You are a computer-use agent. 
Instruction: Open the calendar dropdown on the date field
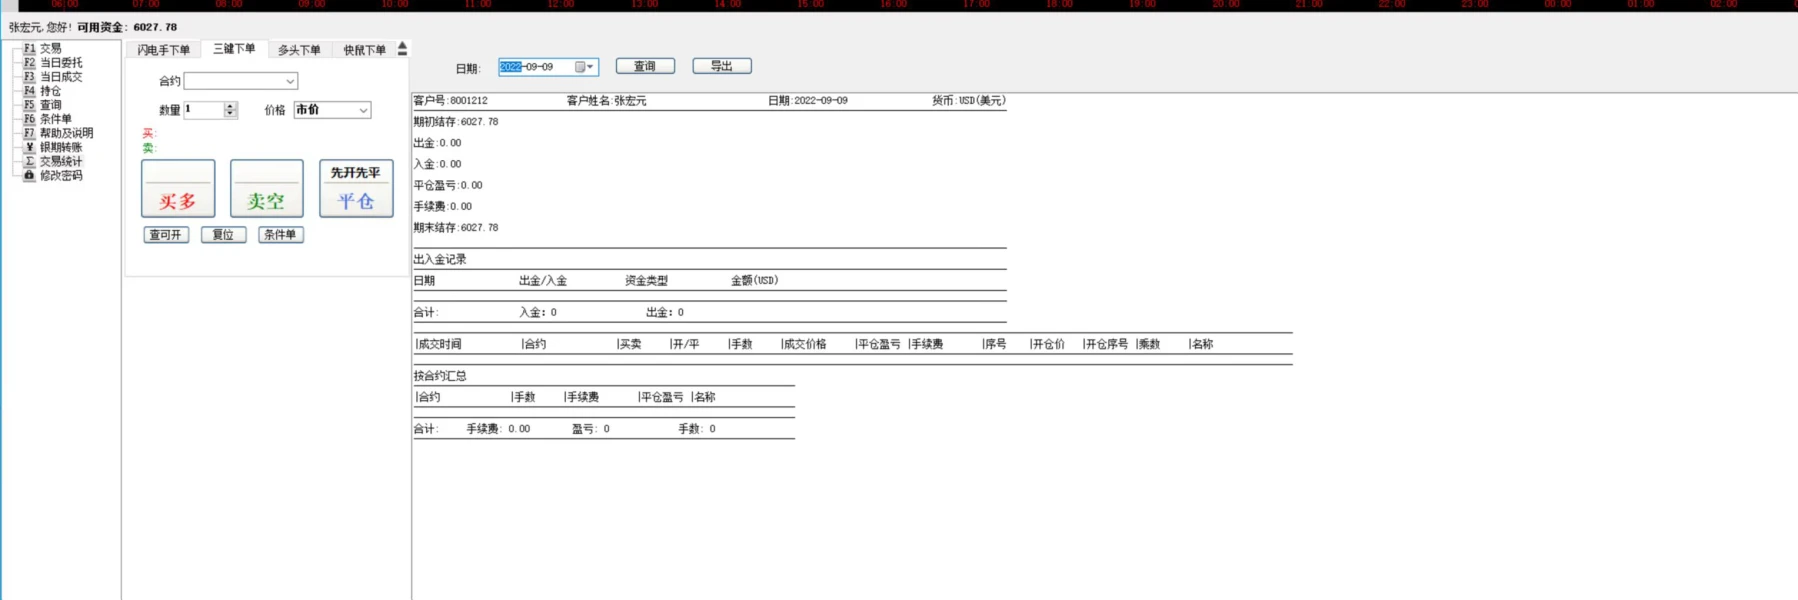(585, 67)
